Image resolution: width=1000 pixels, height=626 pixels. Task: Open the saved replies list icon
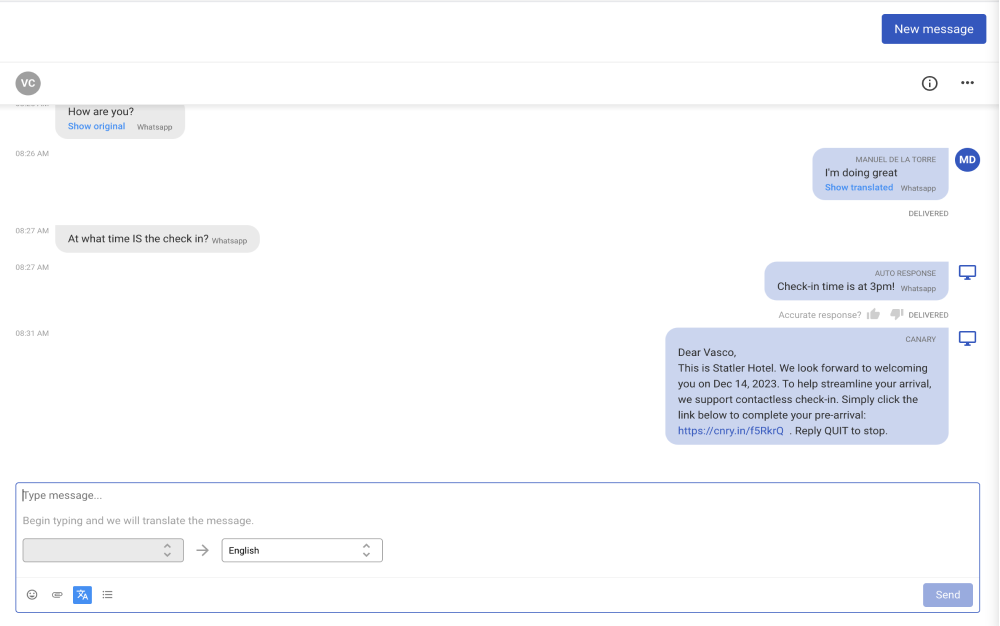point(107,595)
